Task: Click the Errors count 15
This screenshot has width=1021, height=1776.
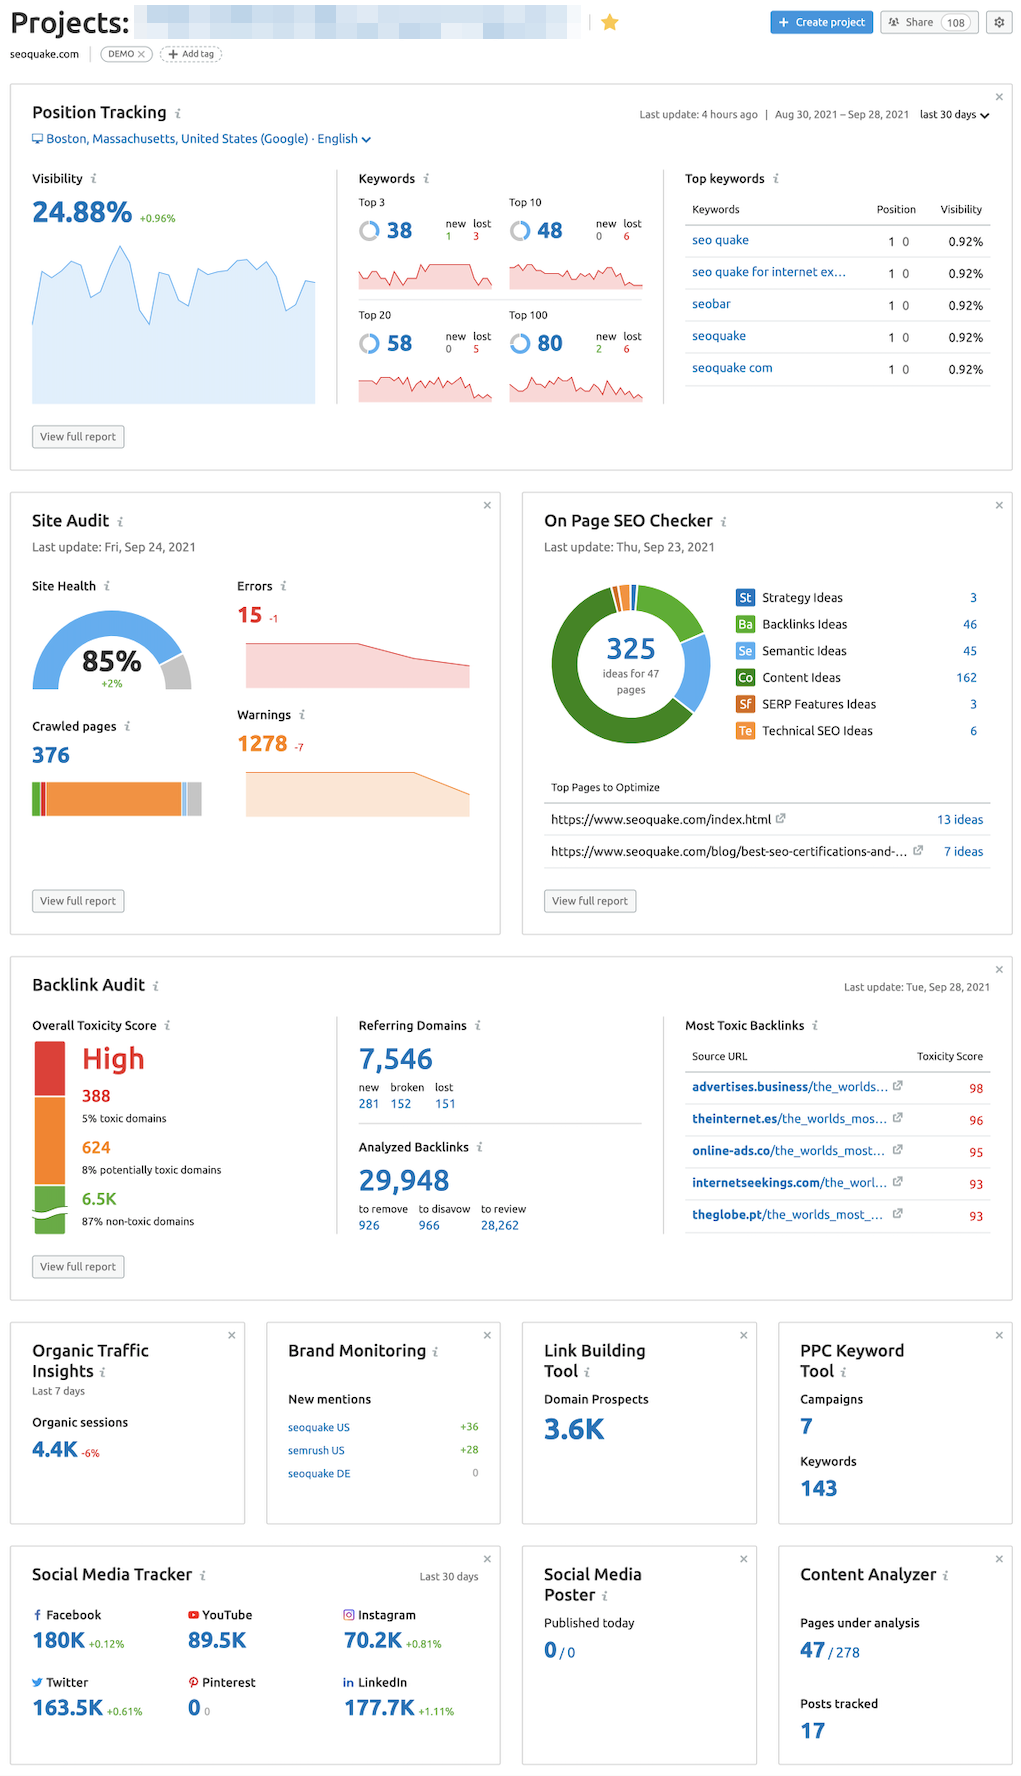Action: point(250,615)
